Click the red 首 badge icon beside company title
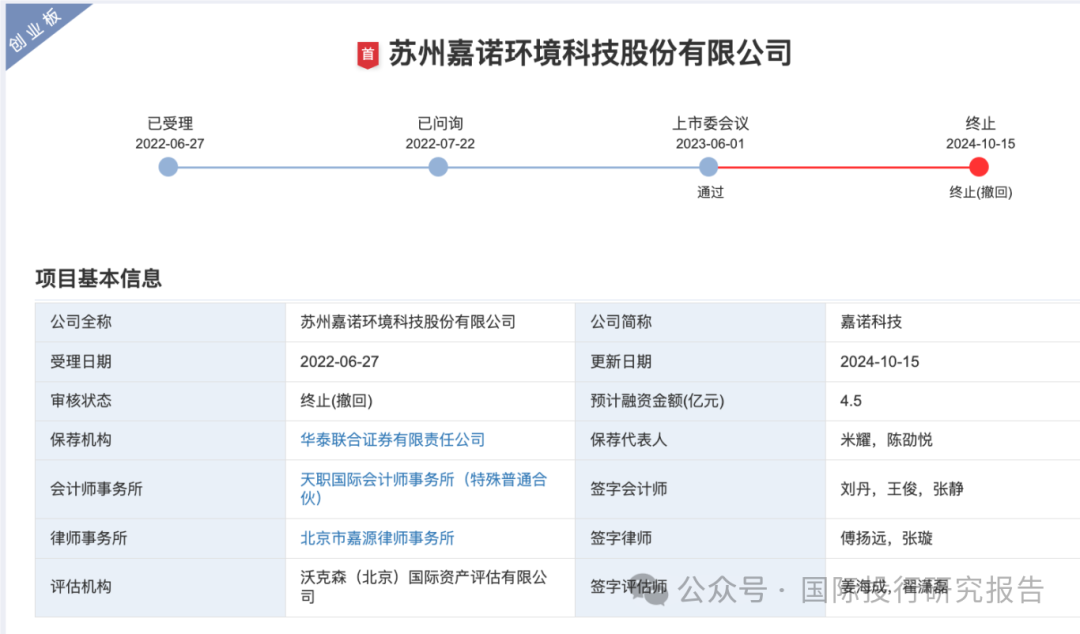This screenshot has height=634, width=1080. (x=368, y=54)
